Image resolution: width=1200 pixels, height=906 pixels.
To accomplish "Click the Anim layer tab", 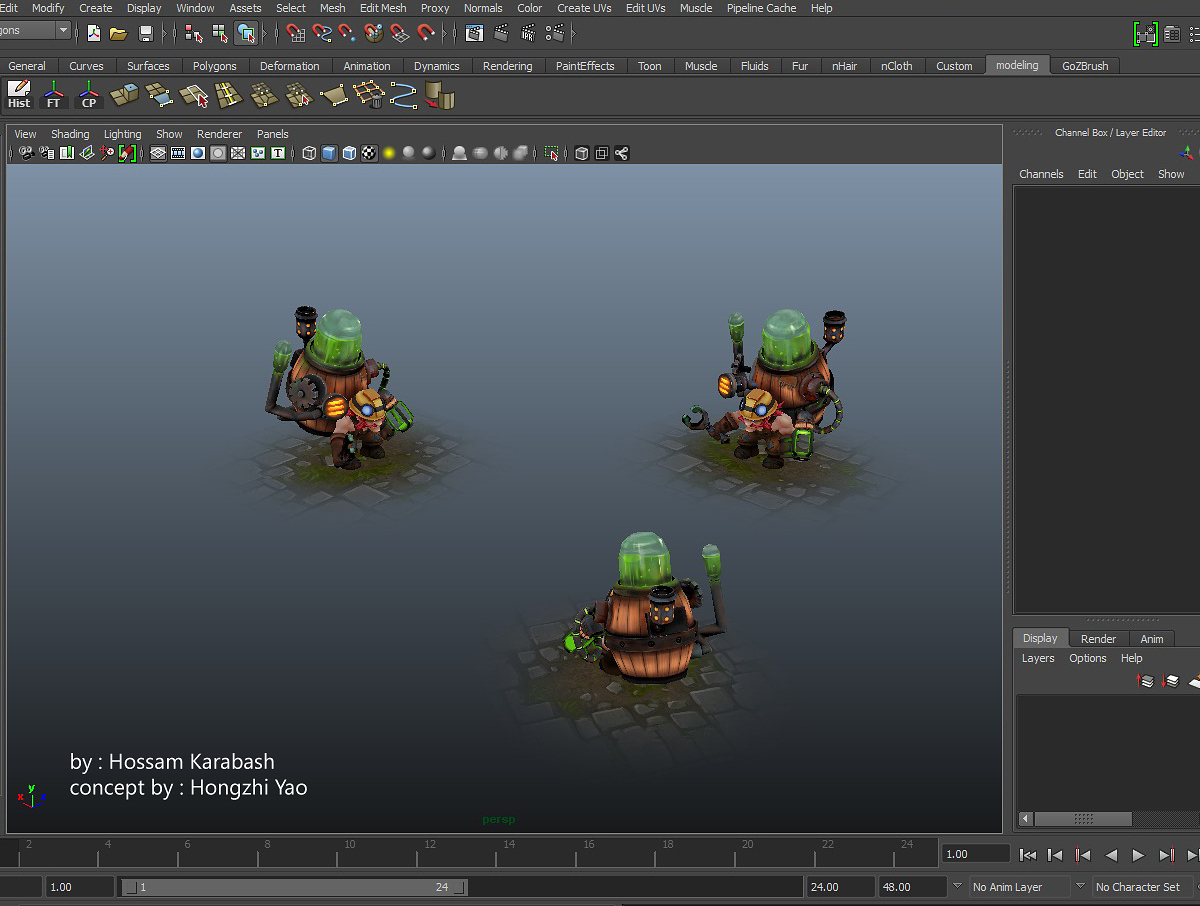I will (x=1152, y=639).
